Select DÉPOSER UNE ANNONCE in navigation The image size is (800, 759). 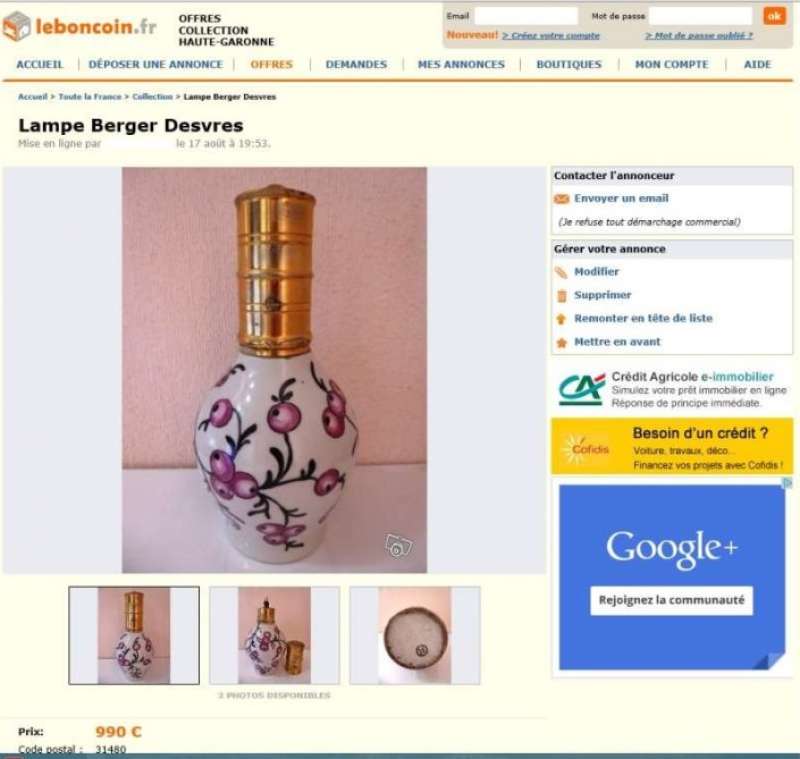(x=156, y=65)
